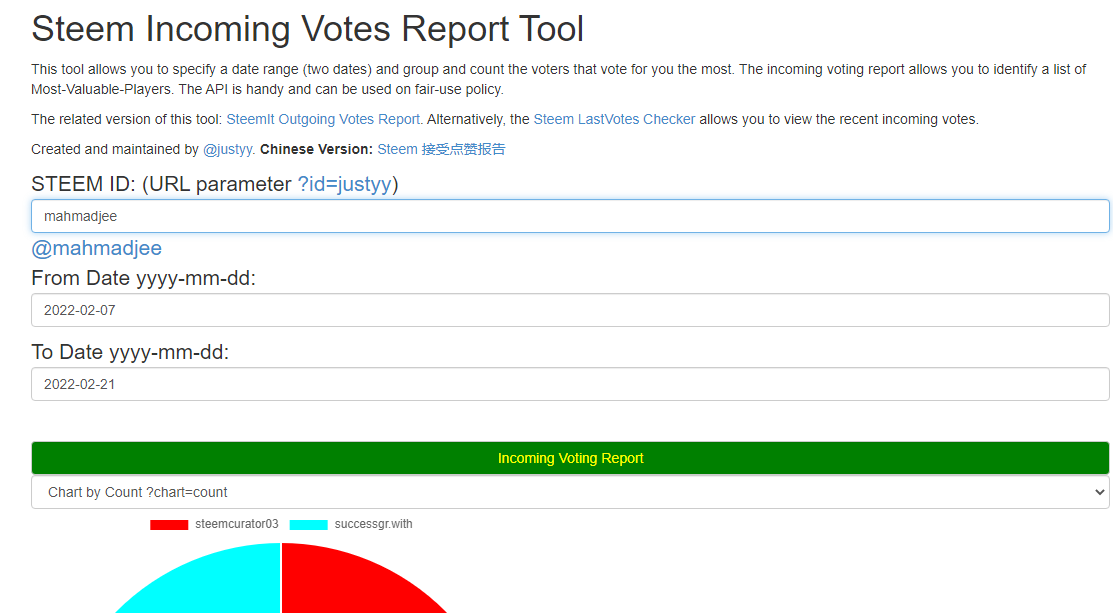1113x613 pixels.
Task: Visit the @justyy author profile link
Action: (x=227, y=149)
